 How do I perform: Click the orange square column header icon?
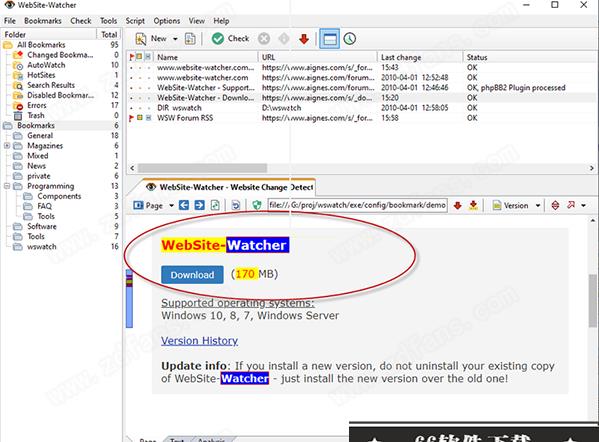tap(139, 57)
